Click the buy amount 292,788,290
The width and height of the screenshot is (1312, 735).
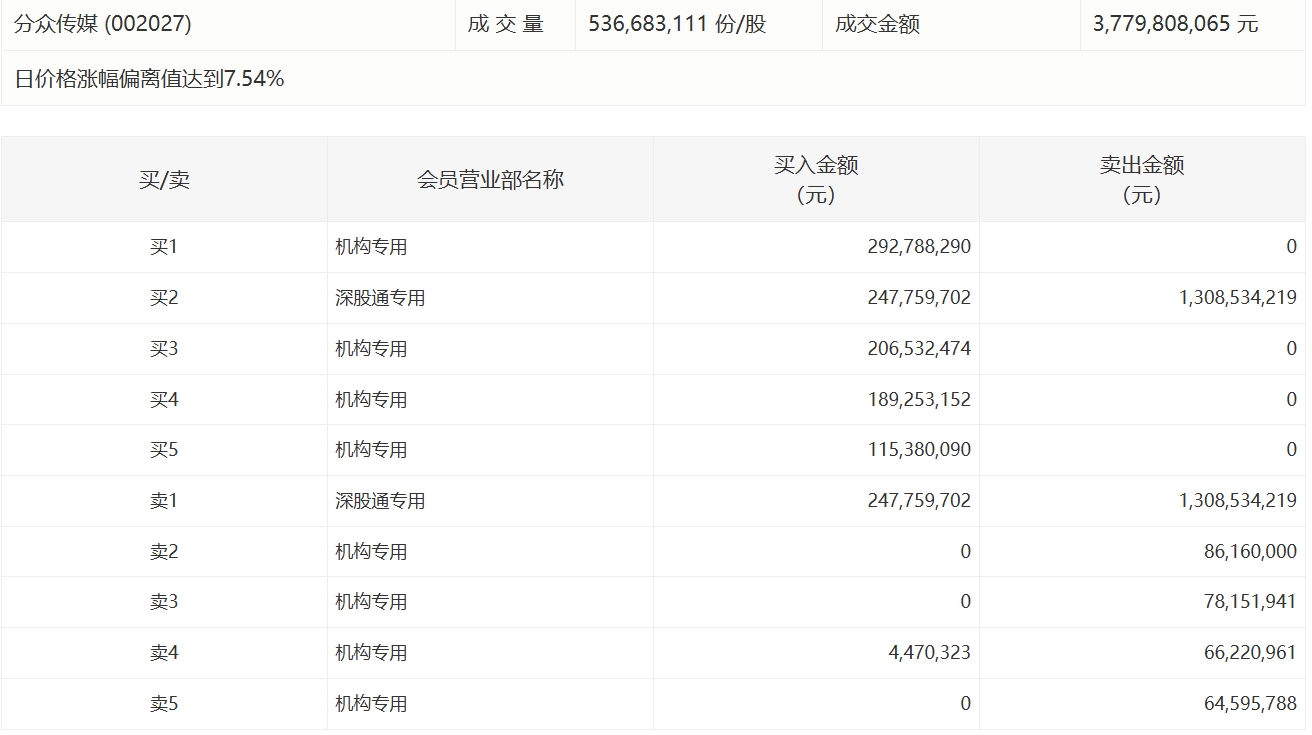[918, 247]
